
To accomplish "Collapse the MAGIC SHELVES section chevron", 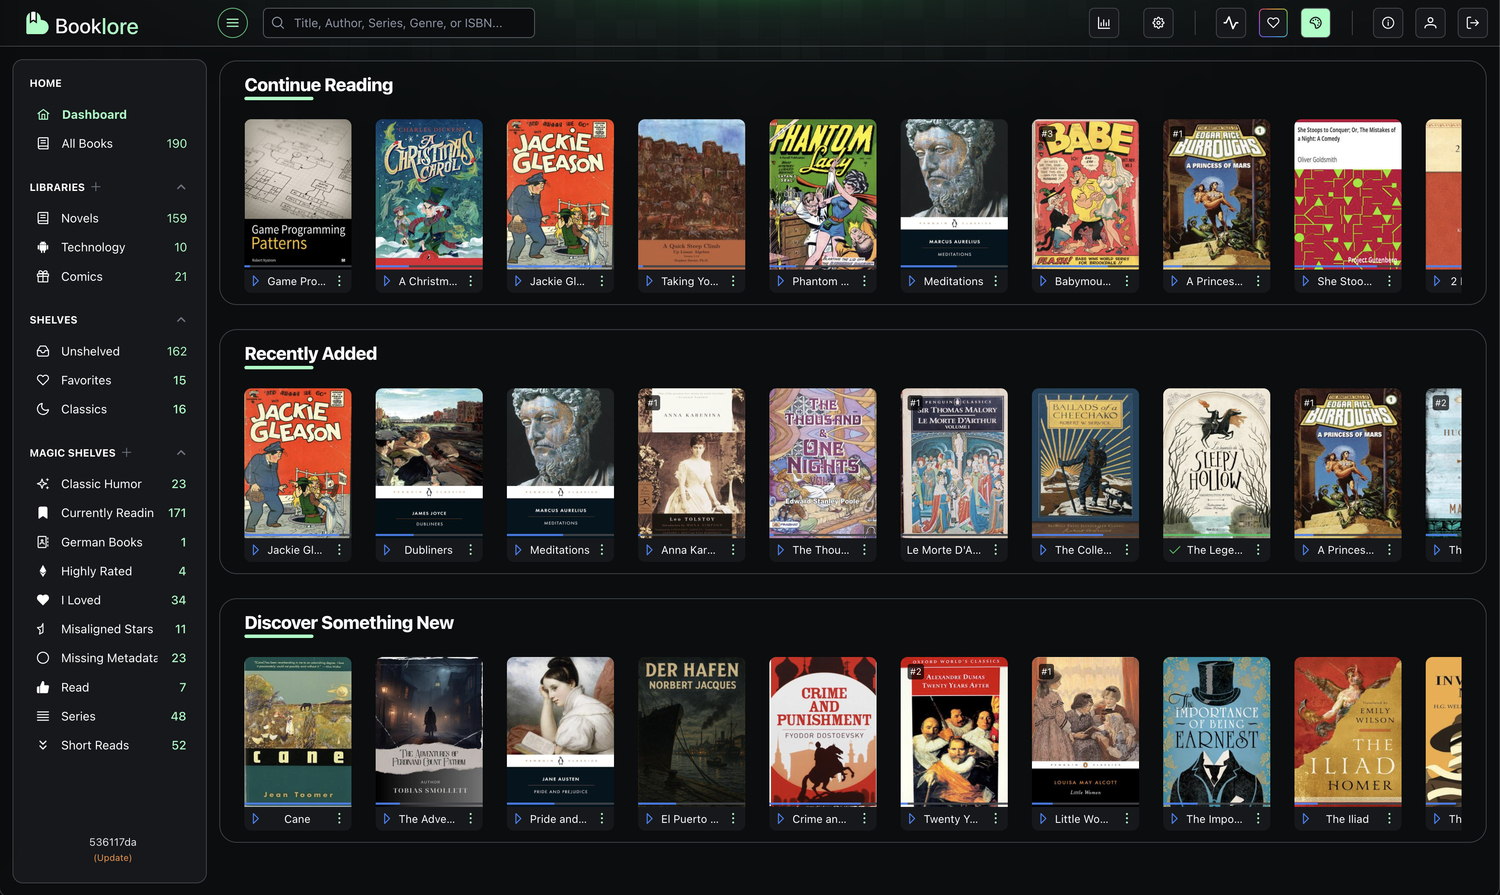I will (x=181, y=452).
